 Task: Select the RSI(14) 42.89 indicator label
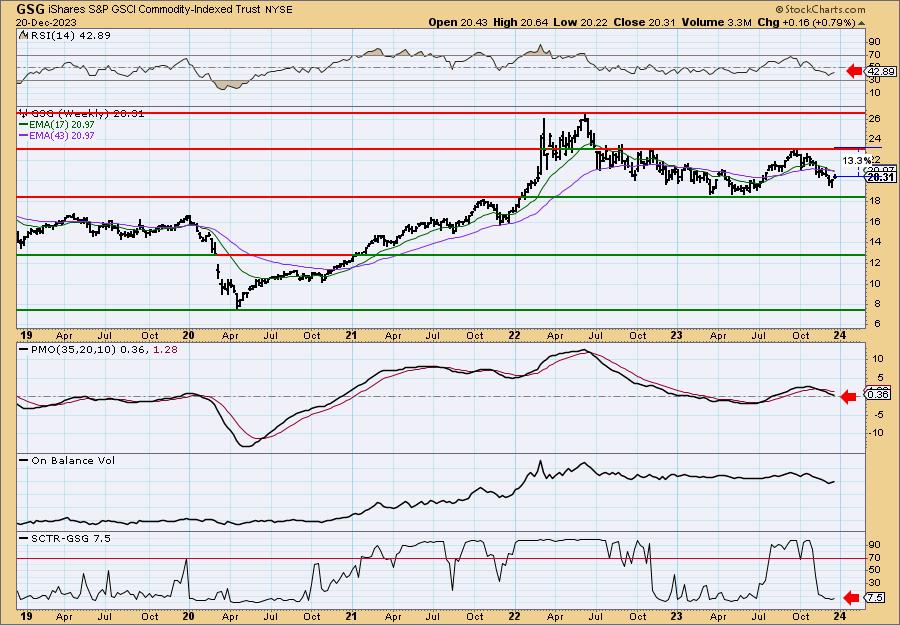[x=65, y=36]
